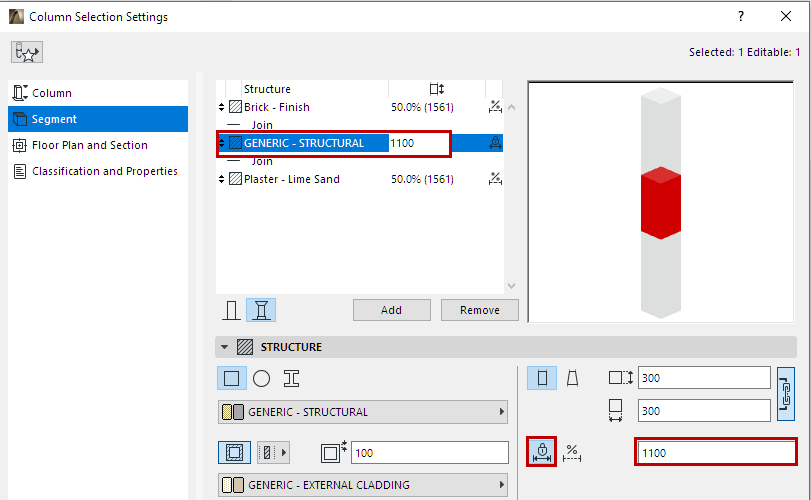811x500 pixels.
Task: Collapse the STRUCTURE panel
Action: click(x=224, y=347)
